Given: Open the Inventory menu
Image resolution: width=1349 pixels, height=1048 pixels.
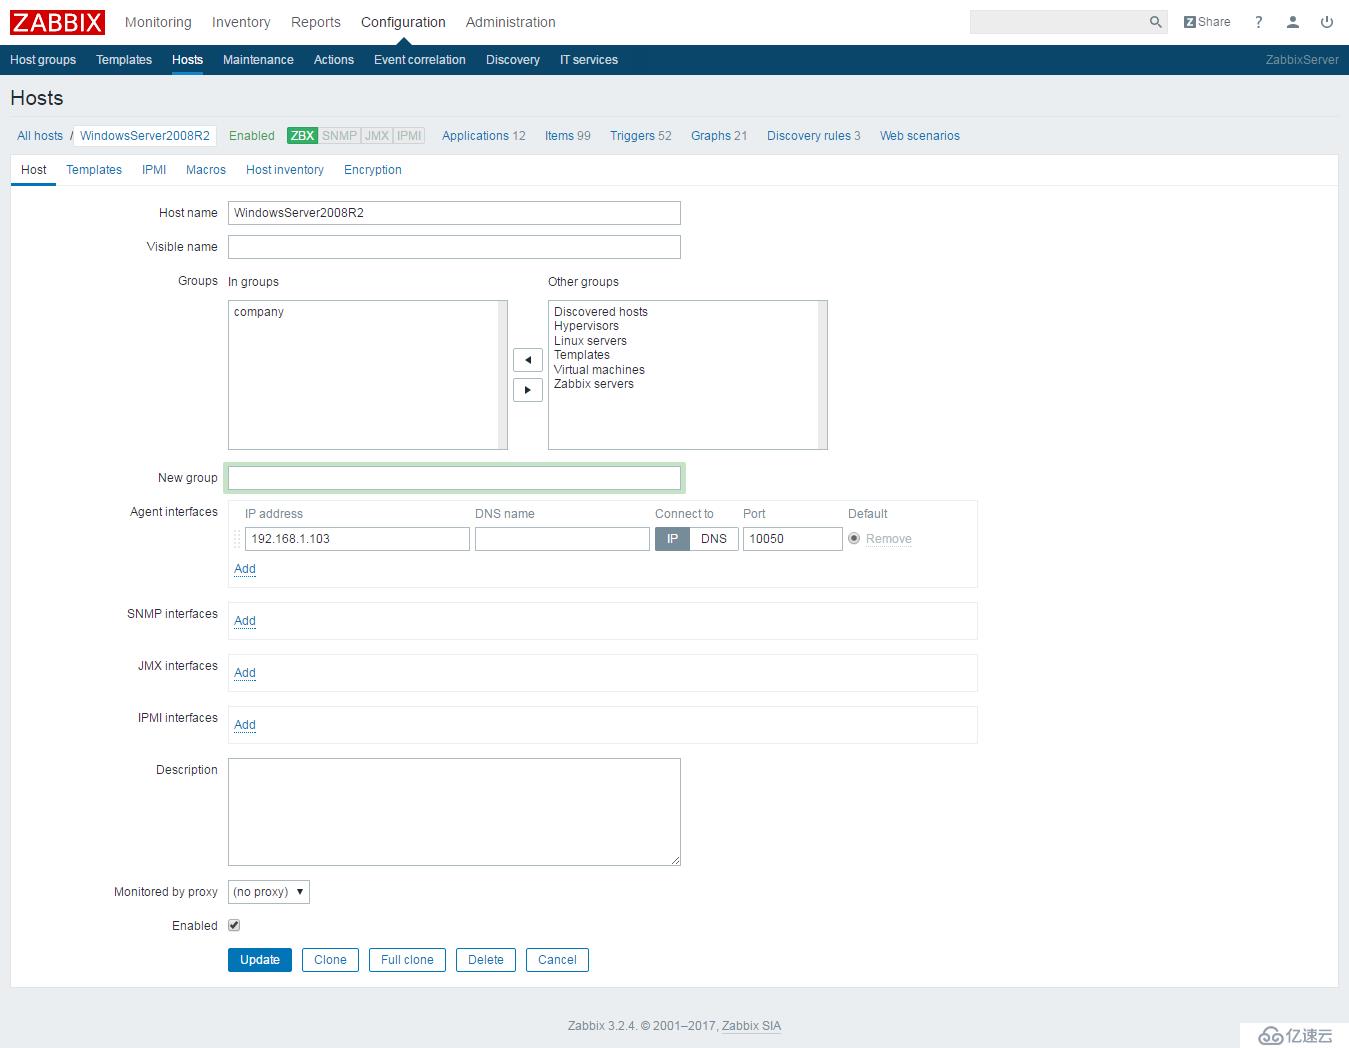Looking at the screenshot, I should 241,22.
